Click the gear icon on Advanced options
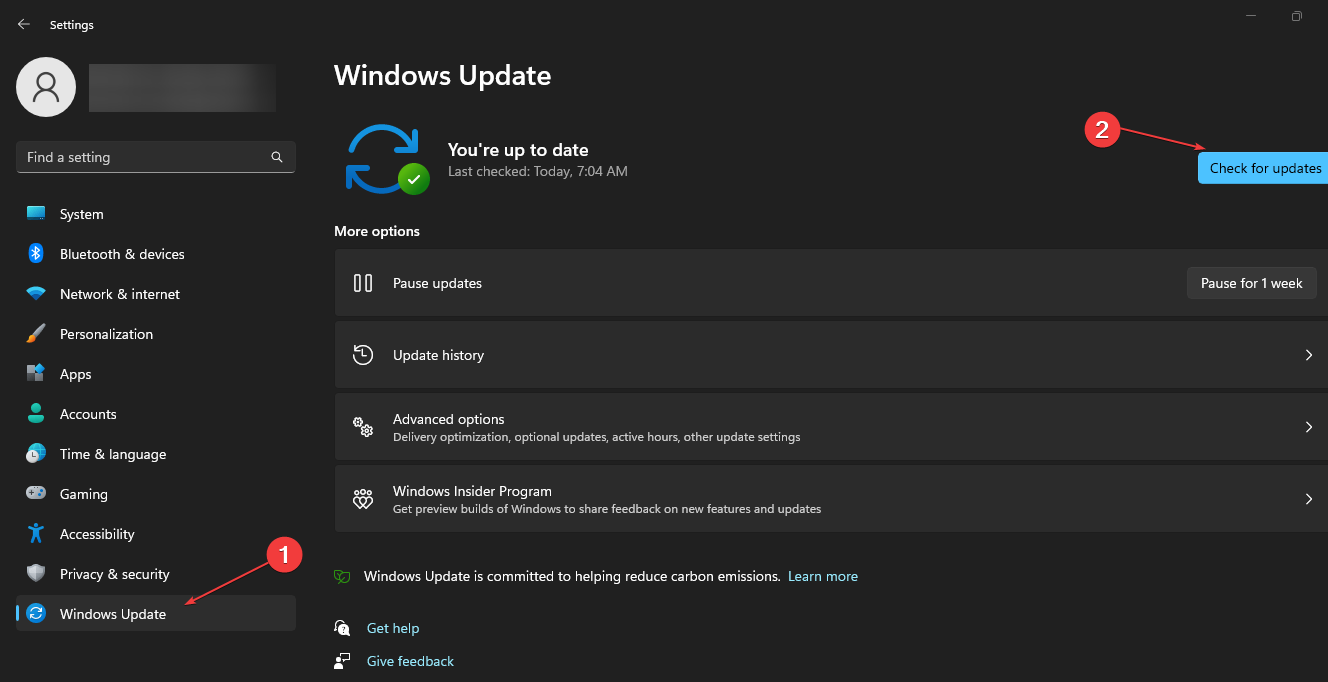The image size is (1328, 682). pos(363,427)
